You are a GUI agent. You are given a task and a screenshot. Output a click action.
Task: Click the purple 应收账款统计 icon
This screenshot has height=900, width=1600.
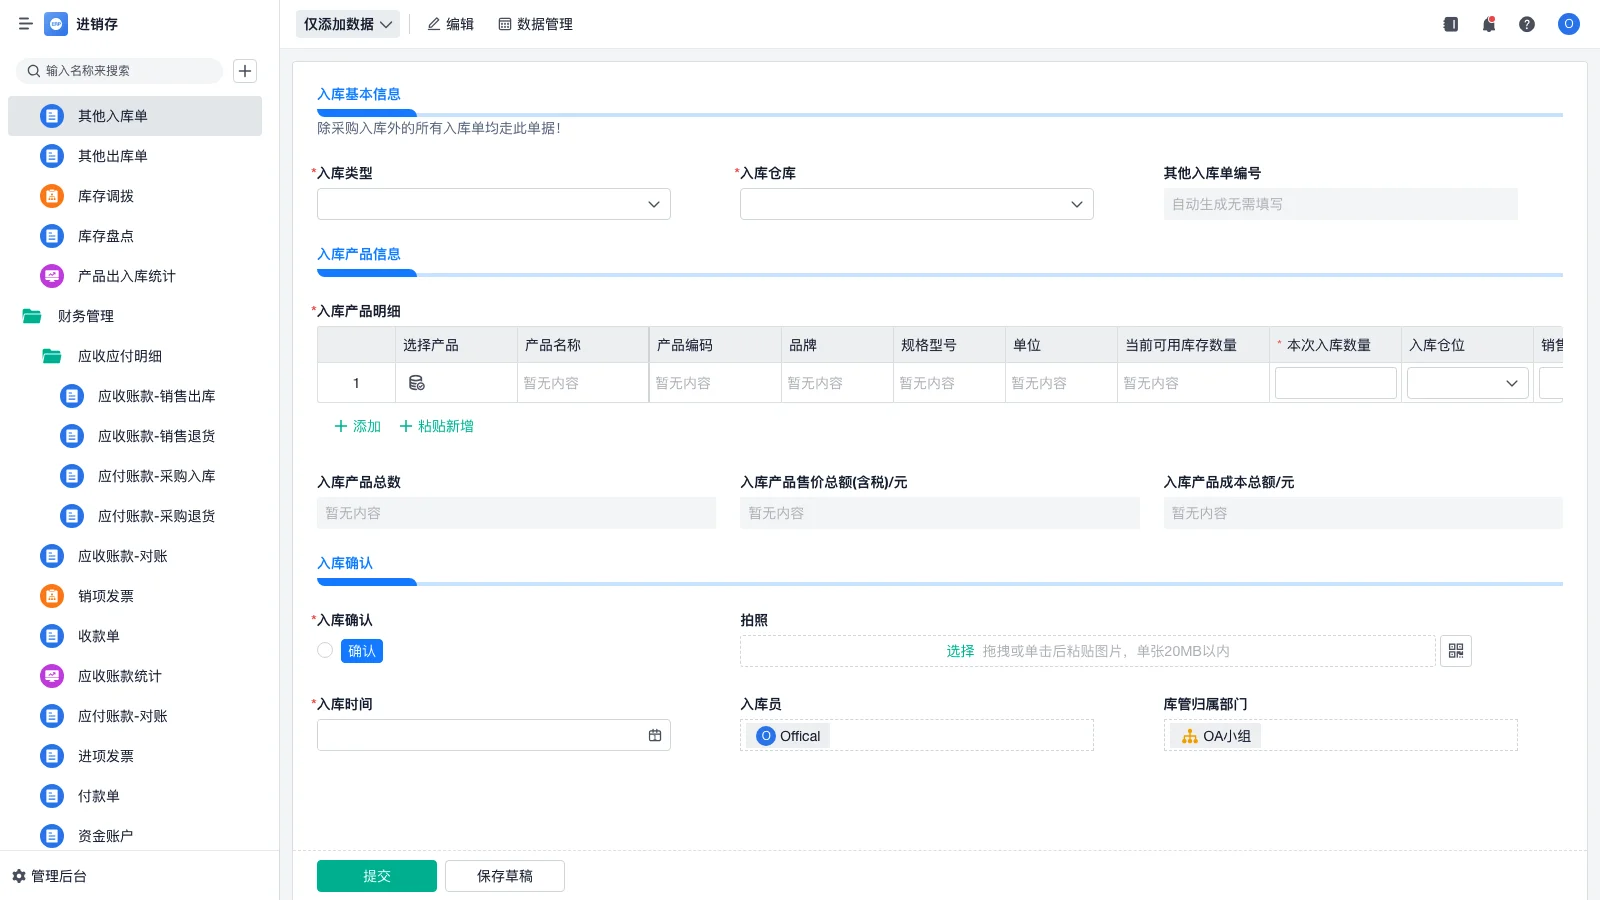tap(52, 676)
